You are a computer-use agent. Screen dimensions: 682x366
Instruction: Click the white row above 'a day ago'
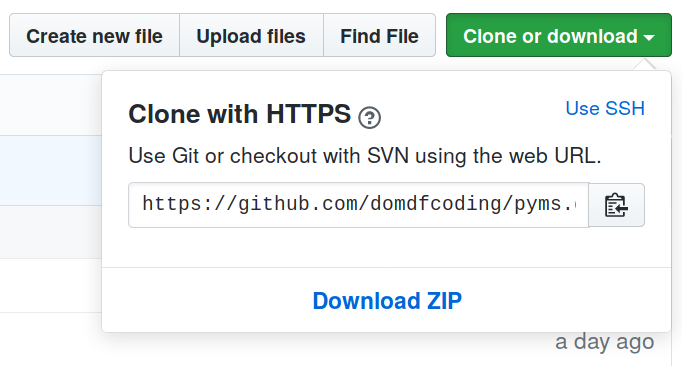tap(51, 285)
